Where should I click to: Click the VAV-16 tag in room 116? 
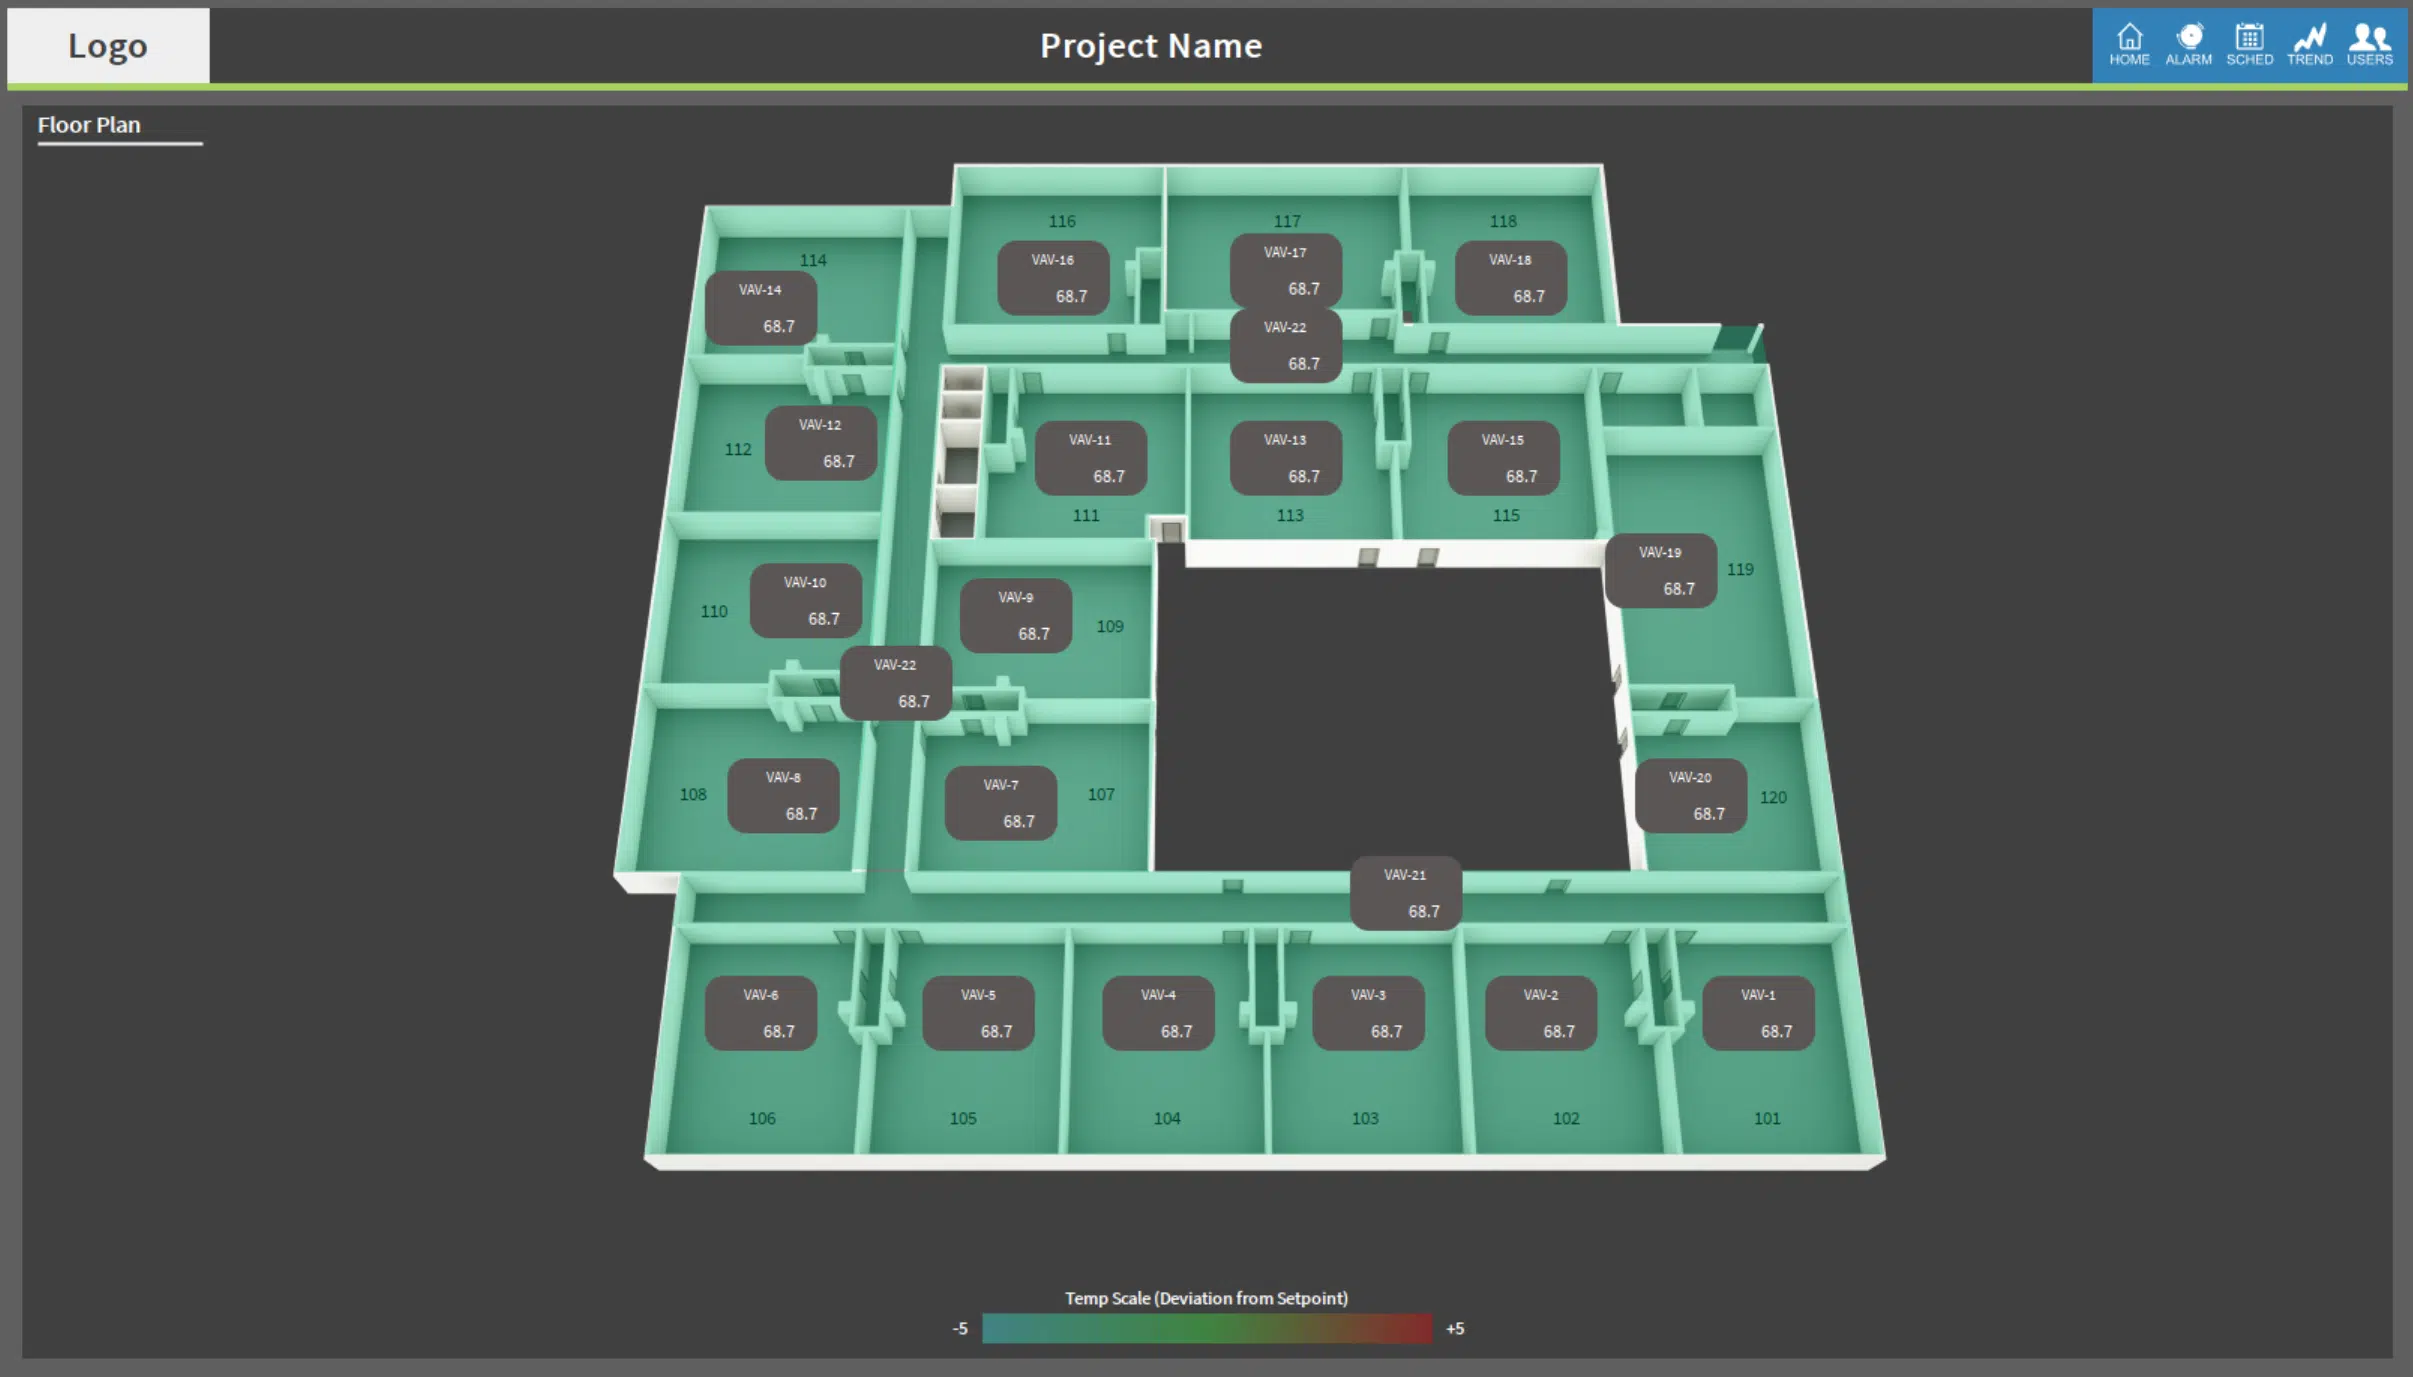[x=1053, y=277]
